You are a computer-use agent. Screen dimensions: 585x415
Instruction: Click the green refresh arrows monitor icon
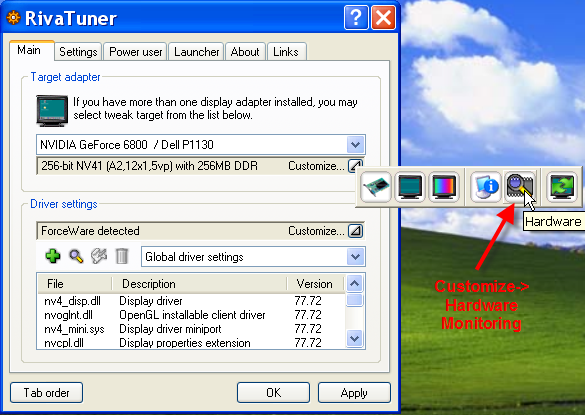(562, 186)
